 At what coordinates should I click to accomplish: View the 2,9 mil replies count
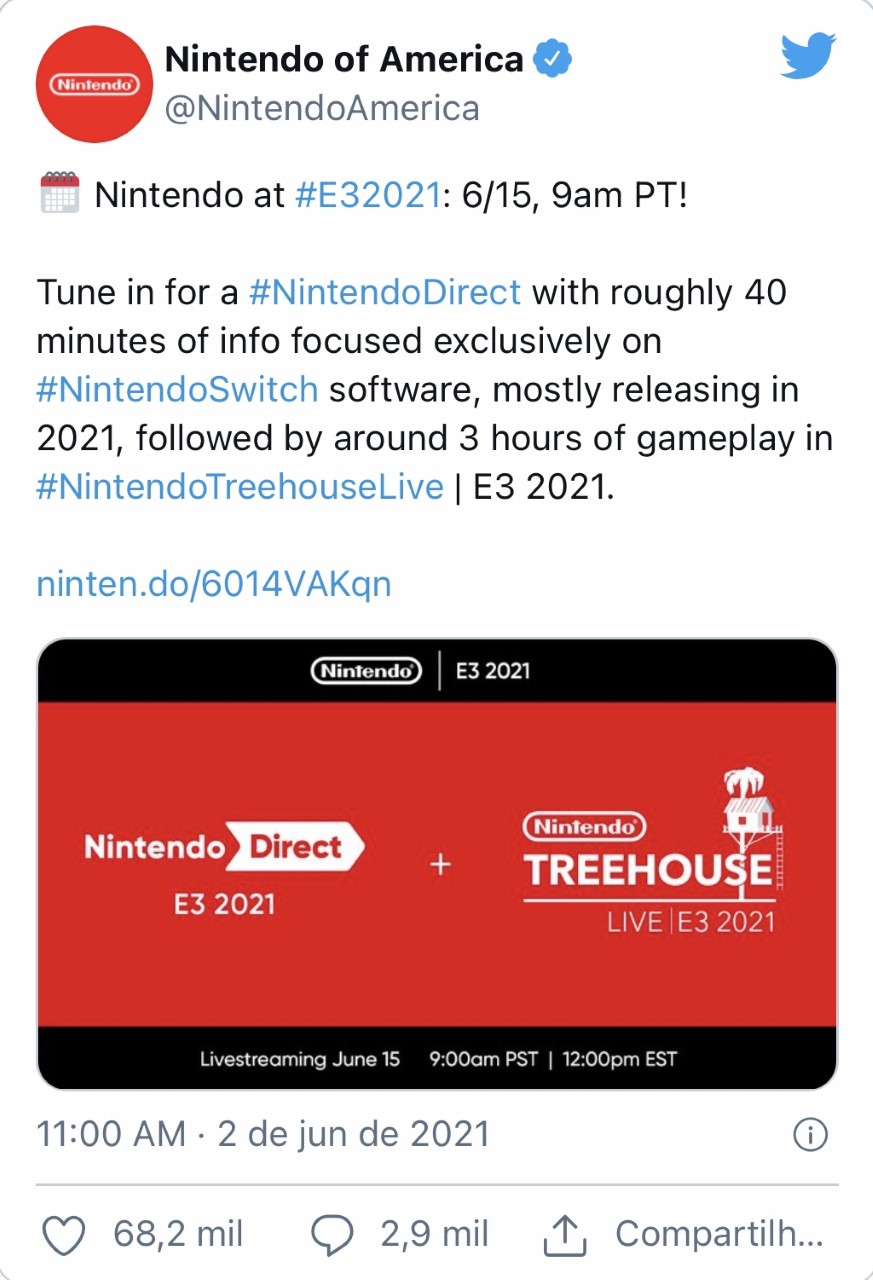[x=434, y=1234]
